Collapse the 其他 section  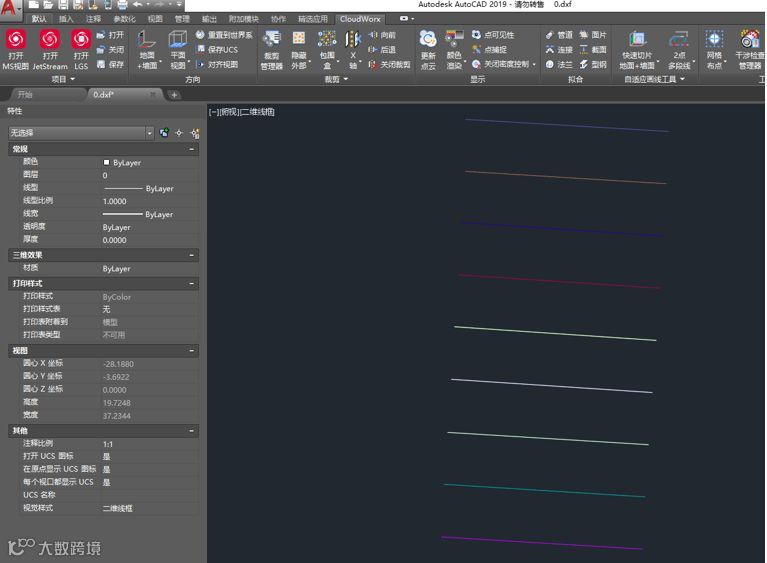[191, 430]
